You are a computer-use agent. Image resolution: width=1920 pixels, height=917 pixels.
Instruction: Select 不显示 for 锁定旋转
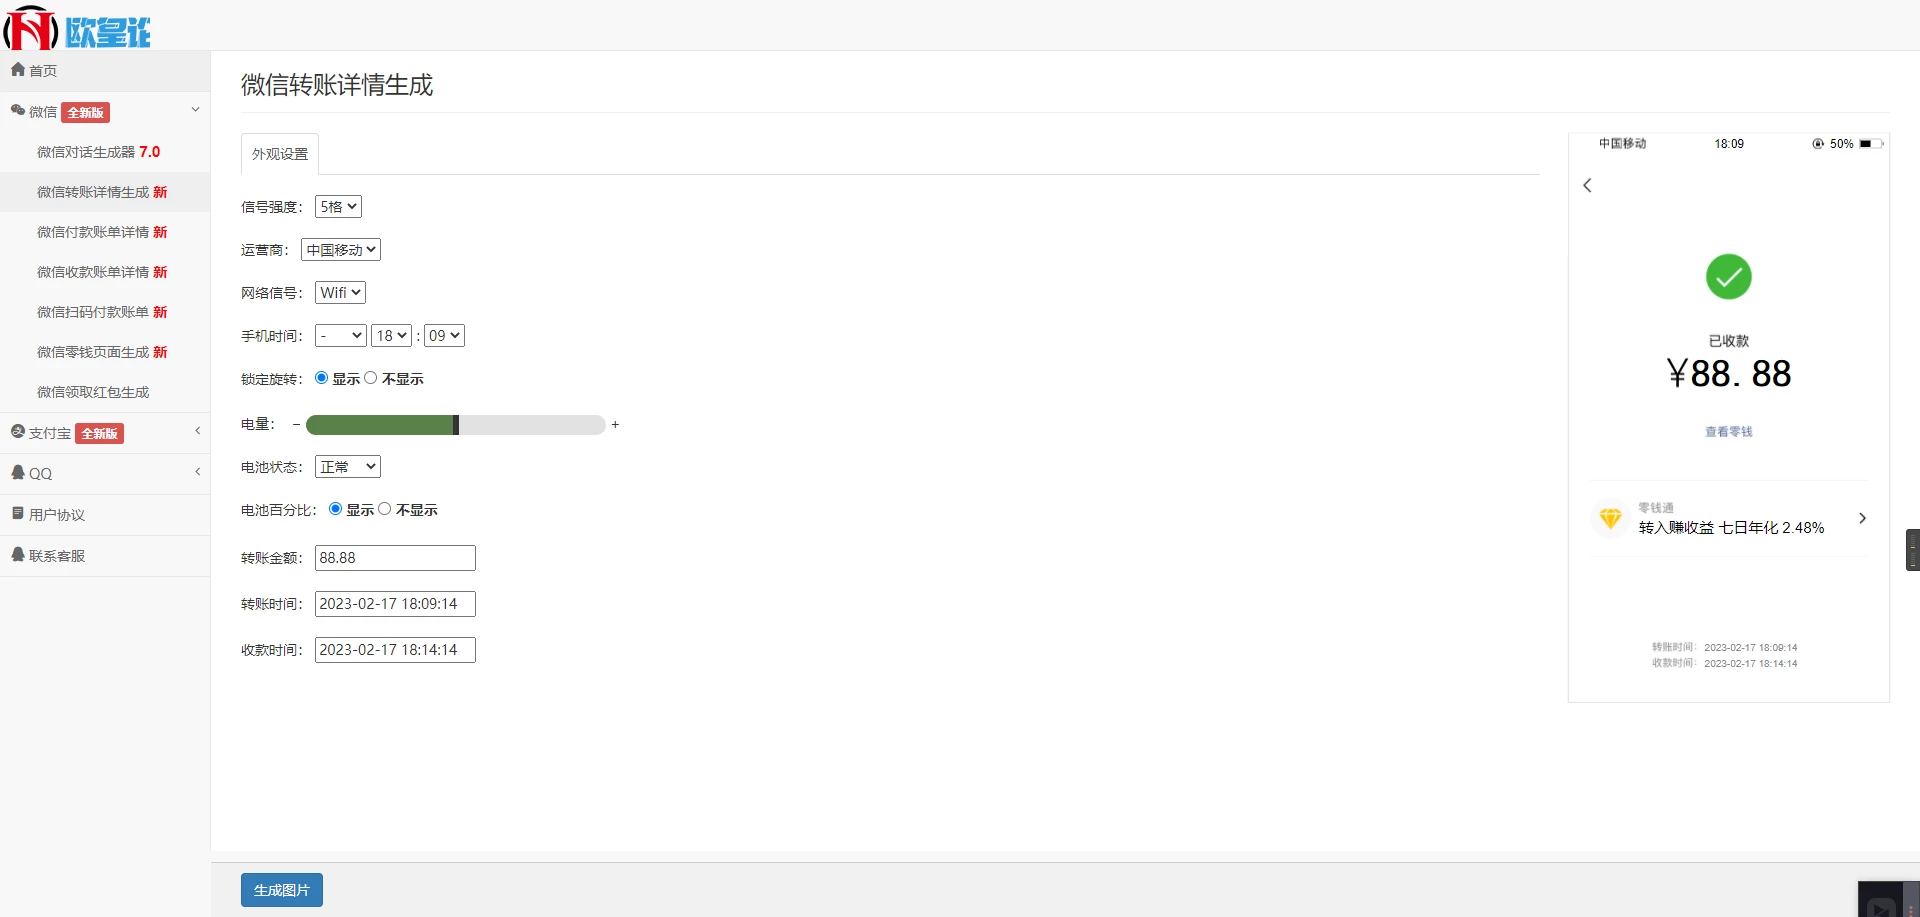tap(371, 378)
